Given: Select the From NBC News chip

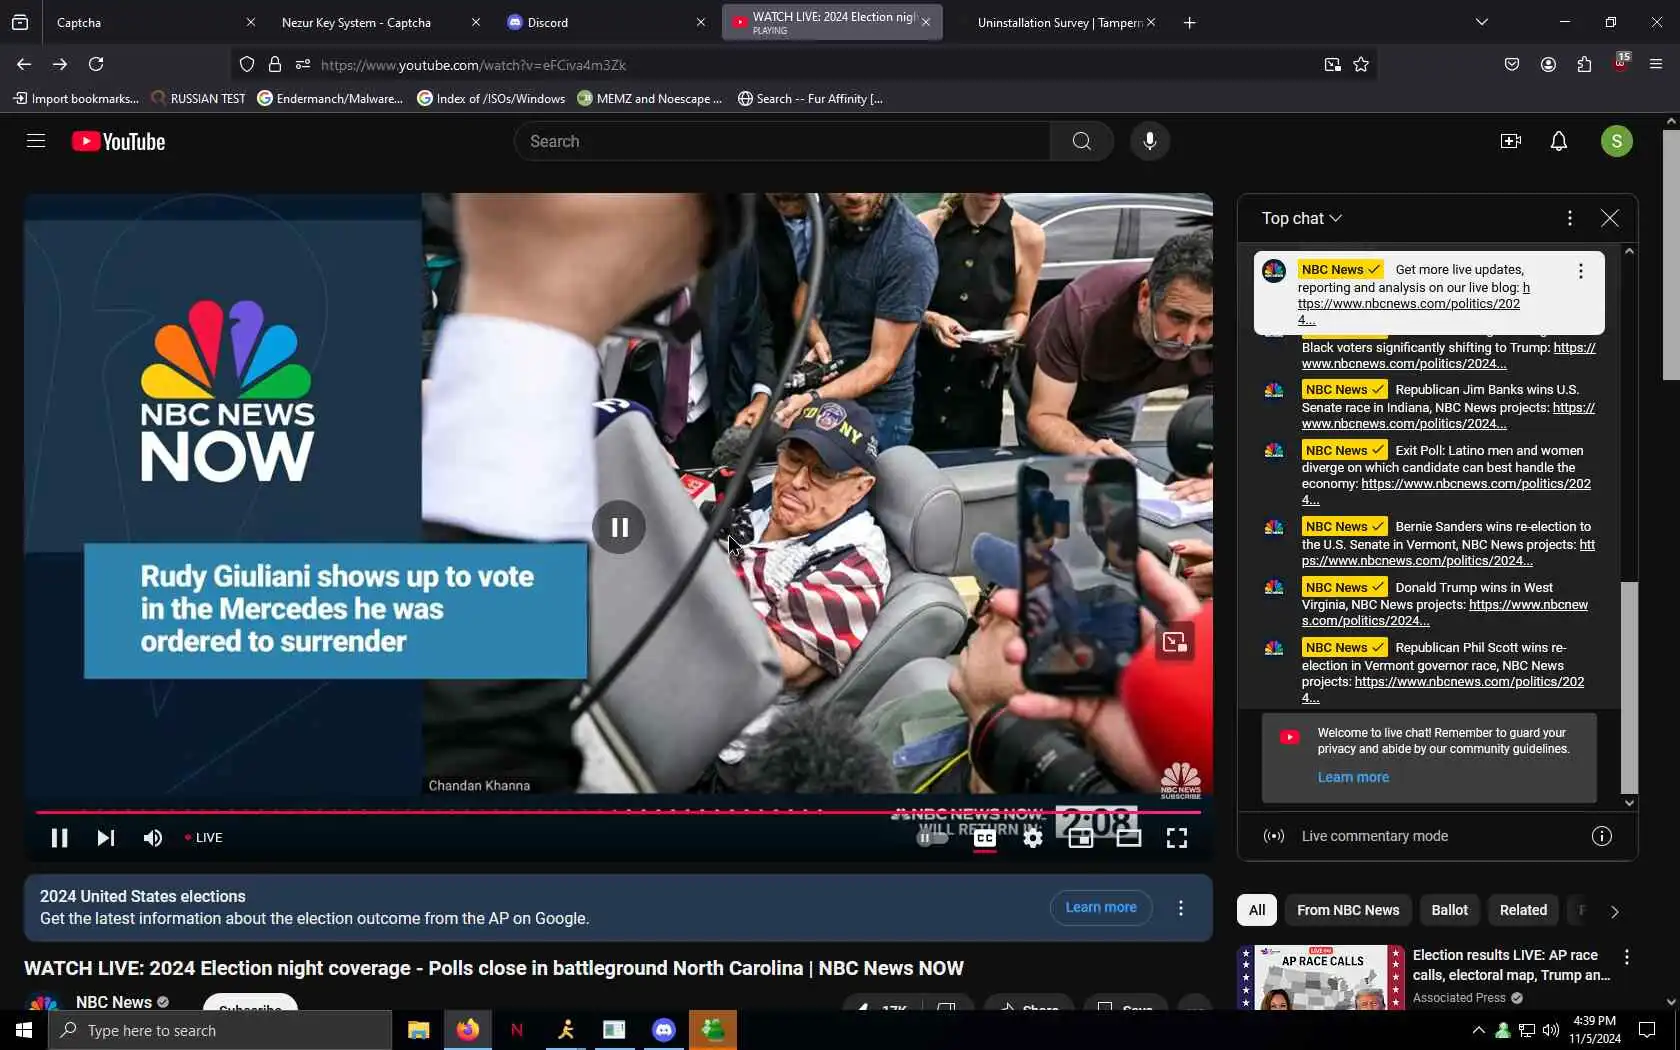Looking at the screenshot, I should [x=1348, y=910].
